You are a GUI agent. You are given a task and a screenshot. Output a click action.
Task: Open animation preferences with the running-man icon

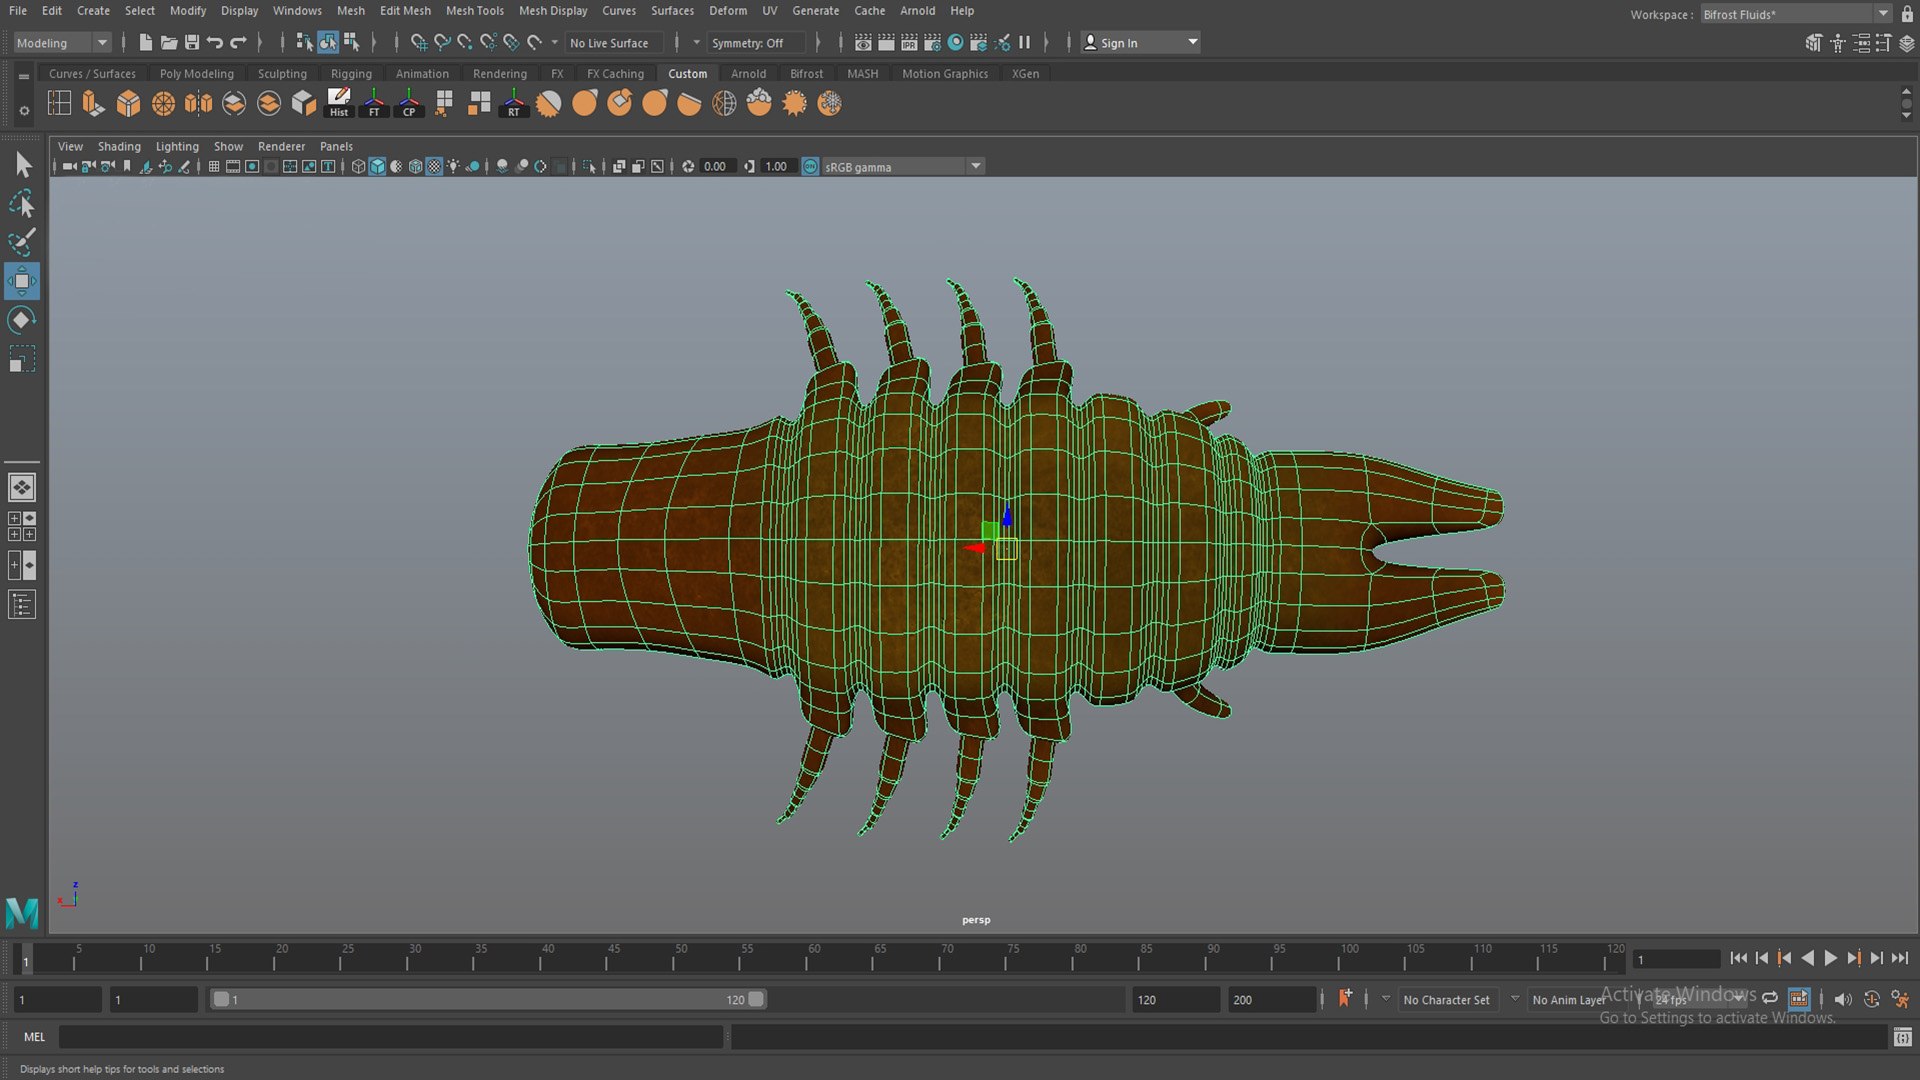coord(1900,999)
